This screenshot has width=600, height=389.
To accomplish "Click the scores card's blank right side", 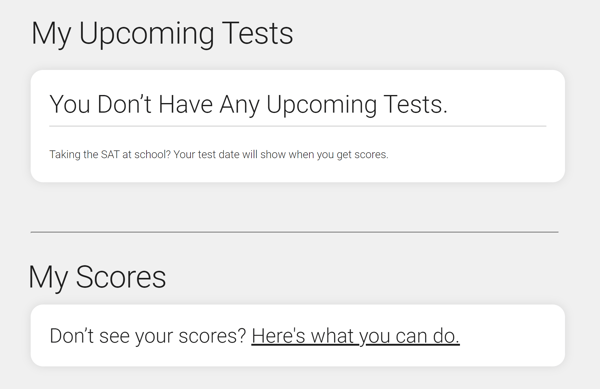I will coord(511,336).
